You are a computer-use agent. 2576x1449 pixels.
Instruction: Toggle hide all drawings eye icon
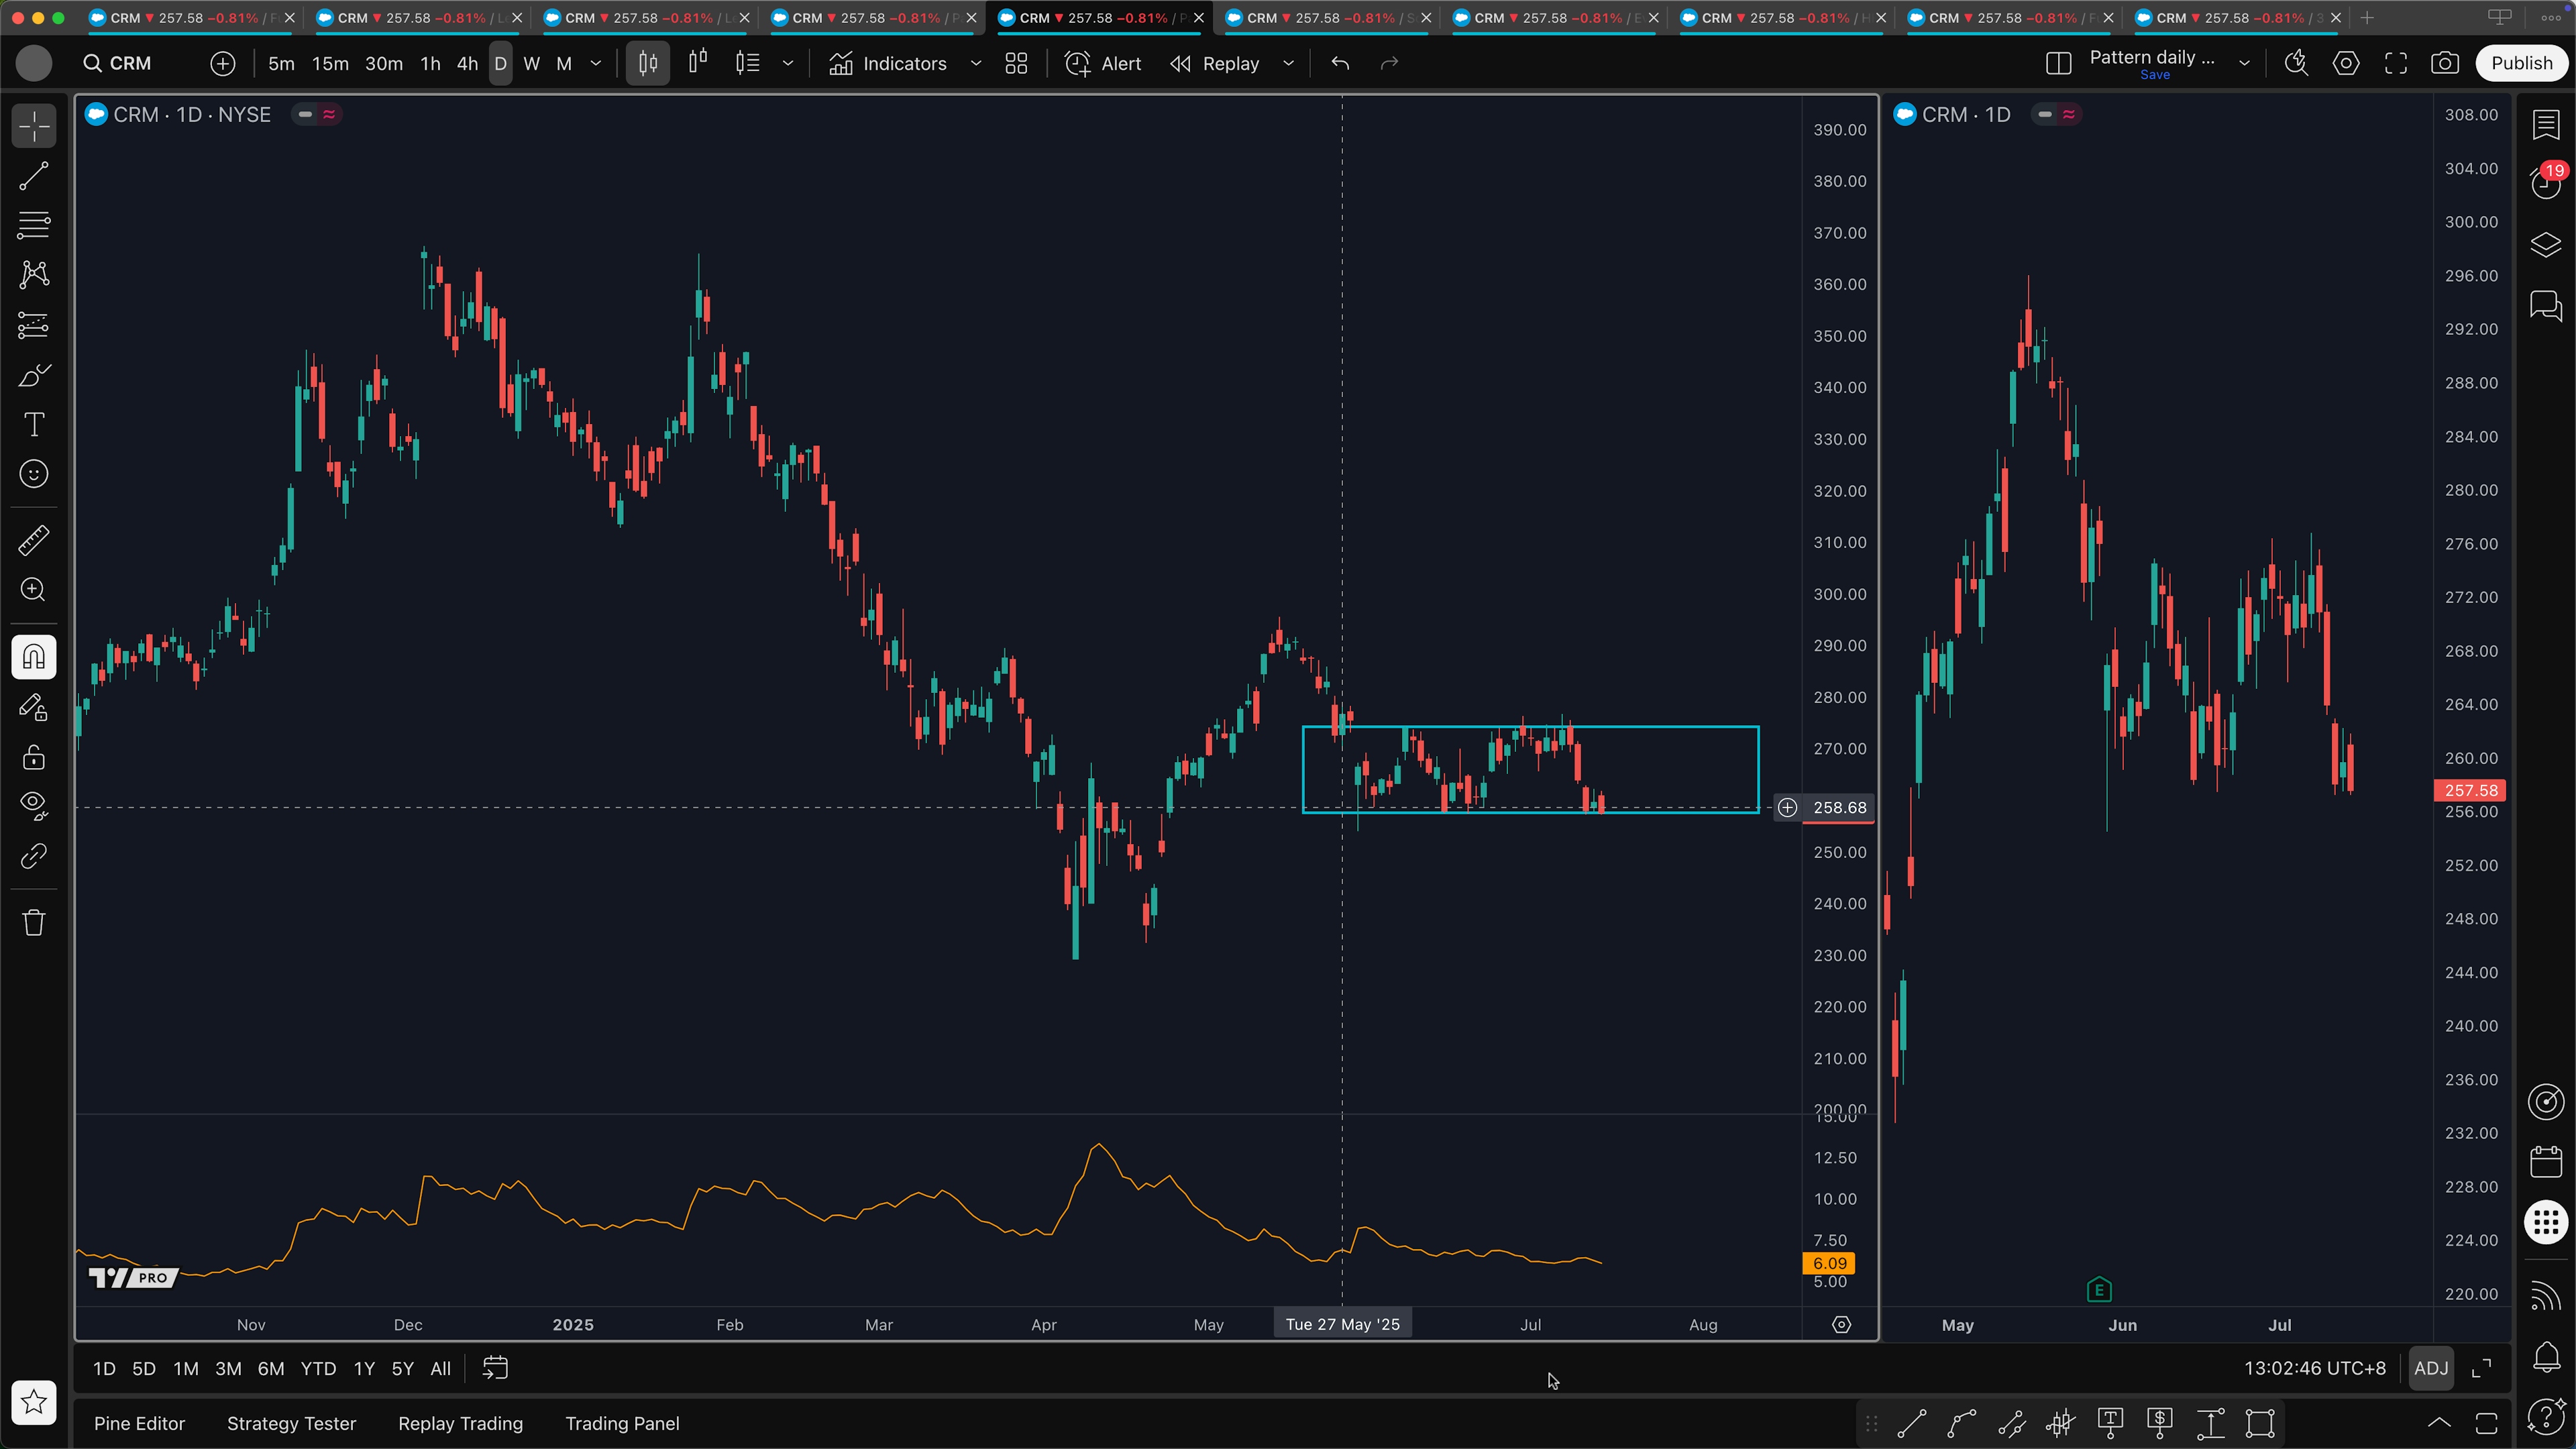coord(34,806)
